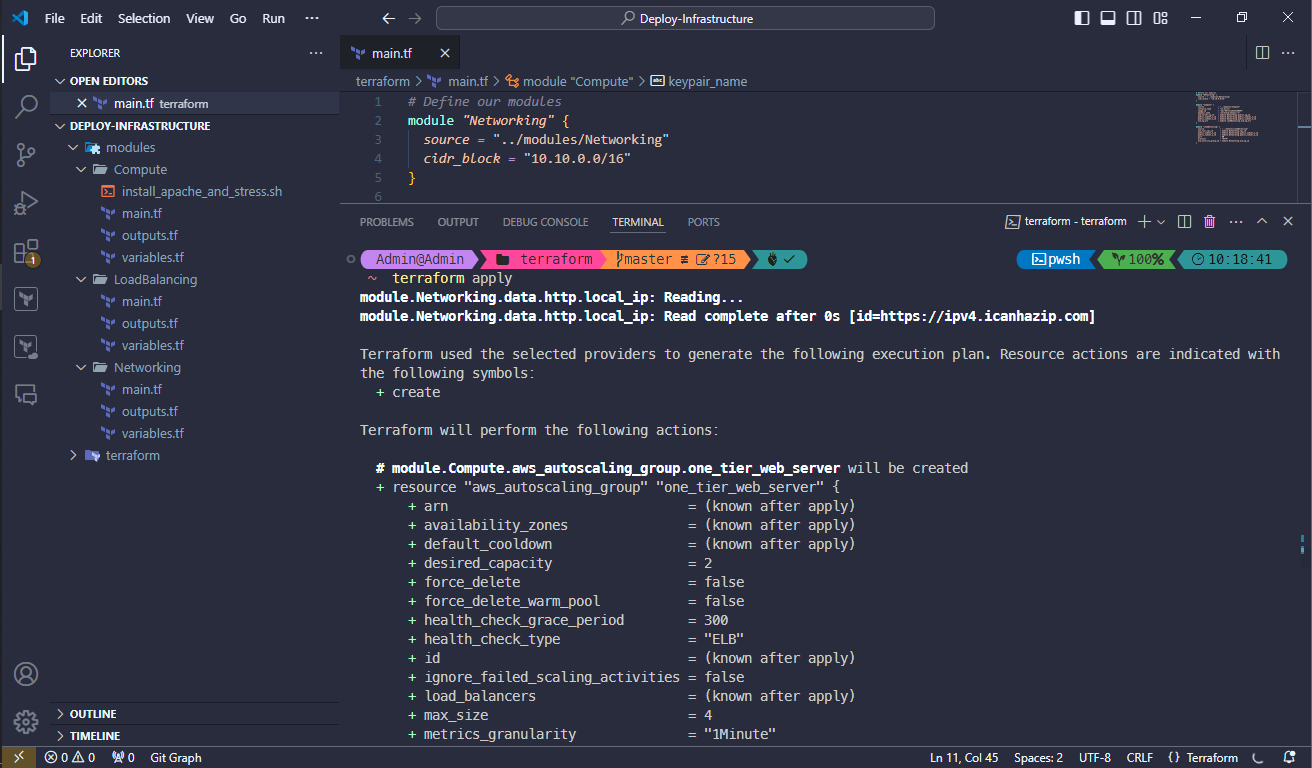Image resolution: width=1312 pixels, height=768 pixels.
Task: Create a new terminal with plus icon
Action: click(x=1145, y=221)
